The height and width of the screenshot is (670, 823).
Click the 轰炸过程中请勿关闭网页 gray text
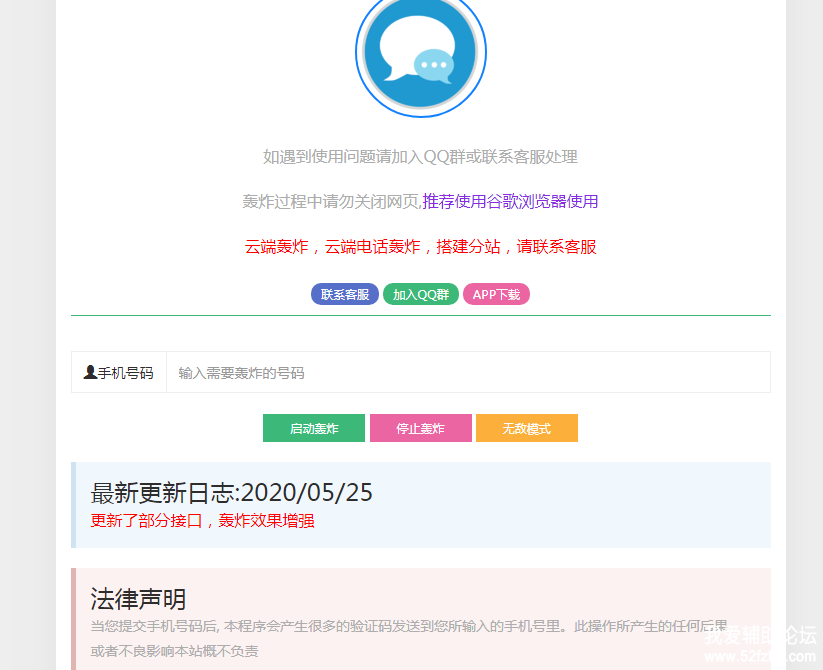pos(331,201)
